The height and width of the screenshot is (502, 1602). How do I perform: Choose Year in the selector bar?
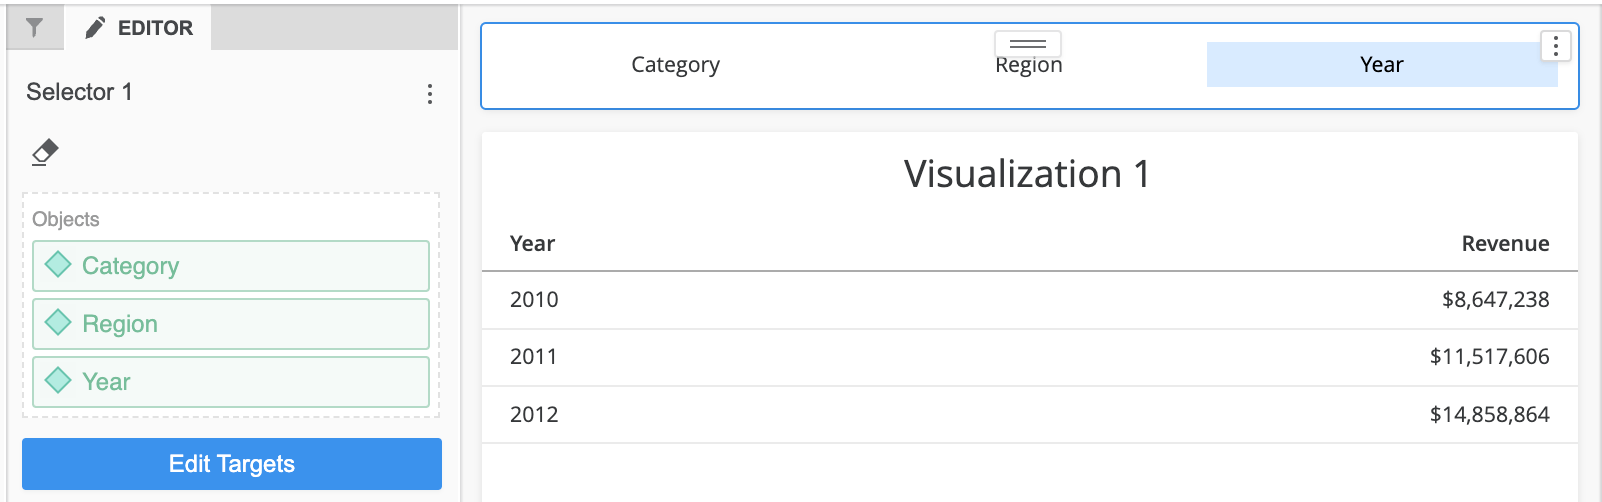tap(1382, 65)
